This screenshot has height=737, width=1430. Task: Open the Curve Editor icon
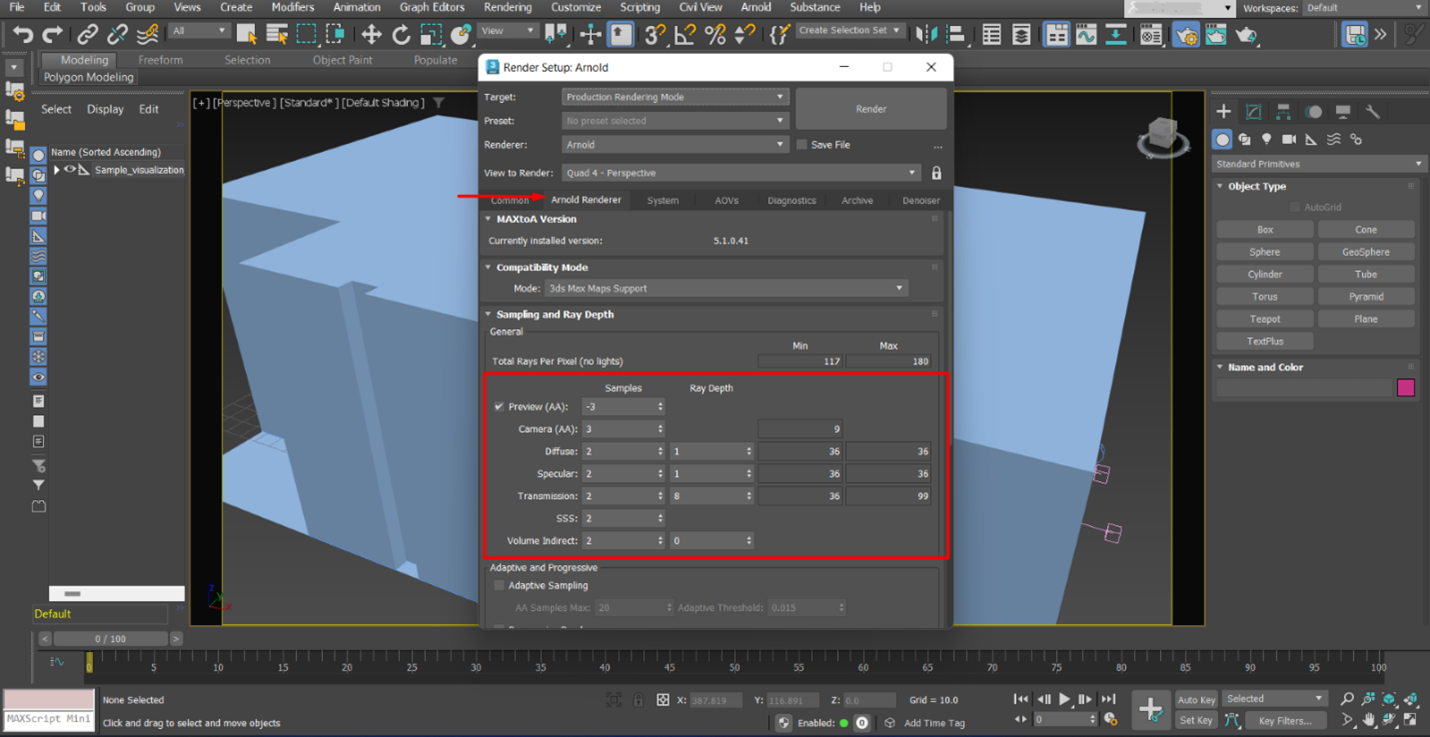tap(1086, 35)
